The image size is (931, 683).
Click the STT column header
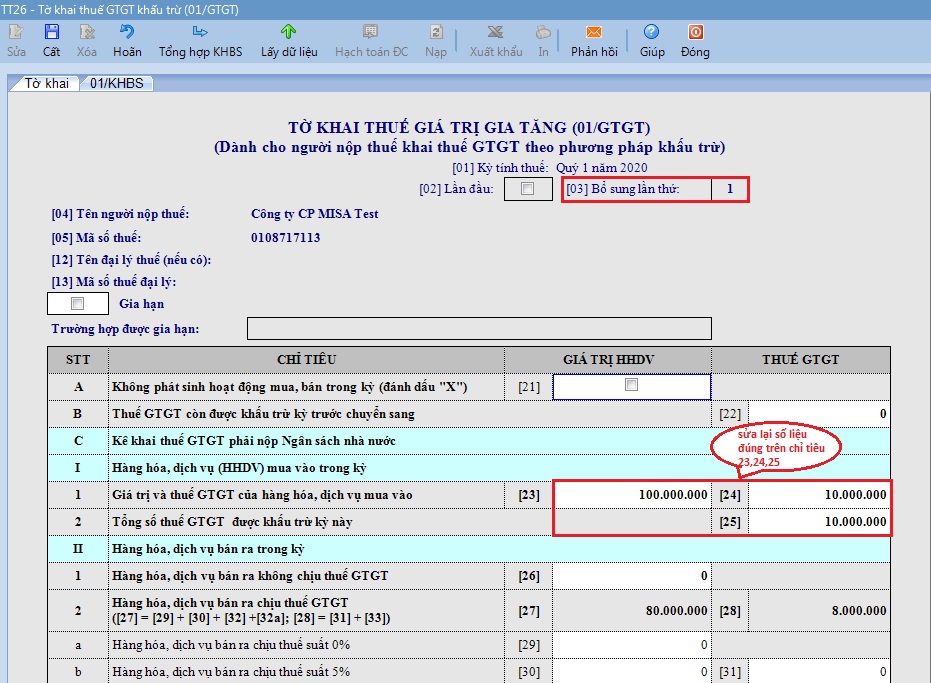pyautogui.click(x=78, y=359)
